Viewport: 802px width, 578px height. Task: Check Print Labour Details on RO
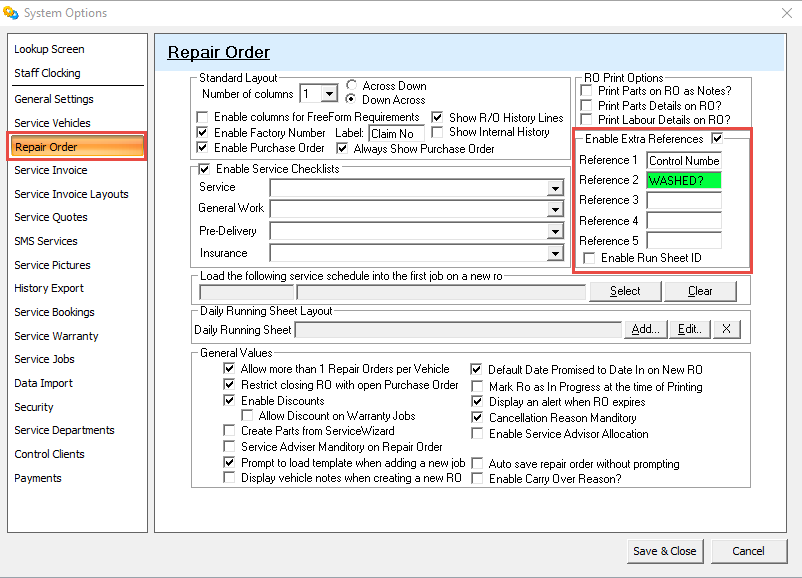click(x=587, y=120)
